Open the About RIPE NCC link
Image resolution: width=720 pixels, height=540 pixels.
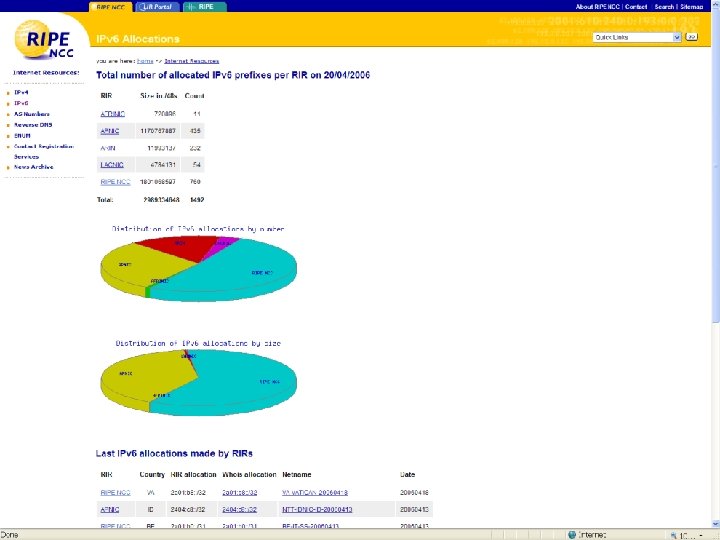[x=597, y=6]
